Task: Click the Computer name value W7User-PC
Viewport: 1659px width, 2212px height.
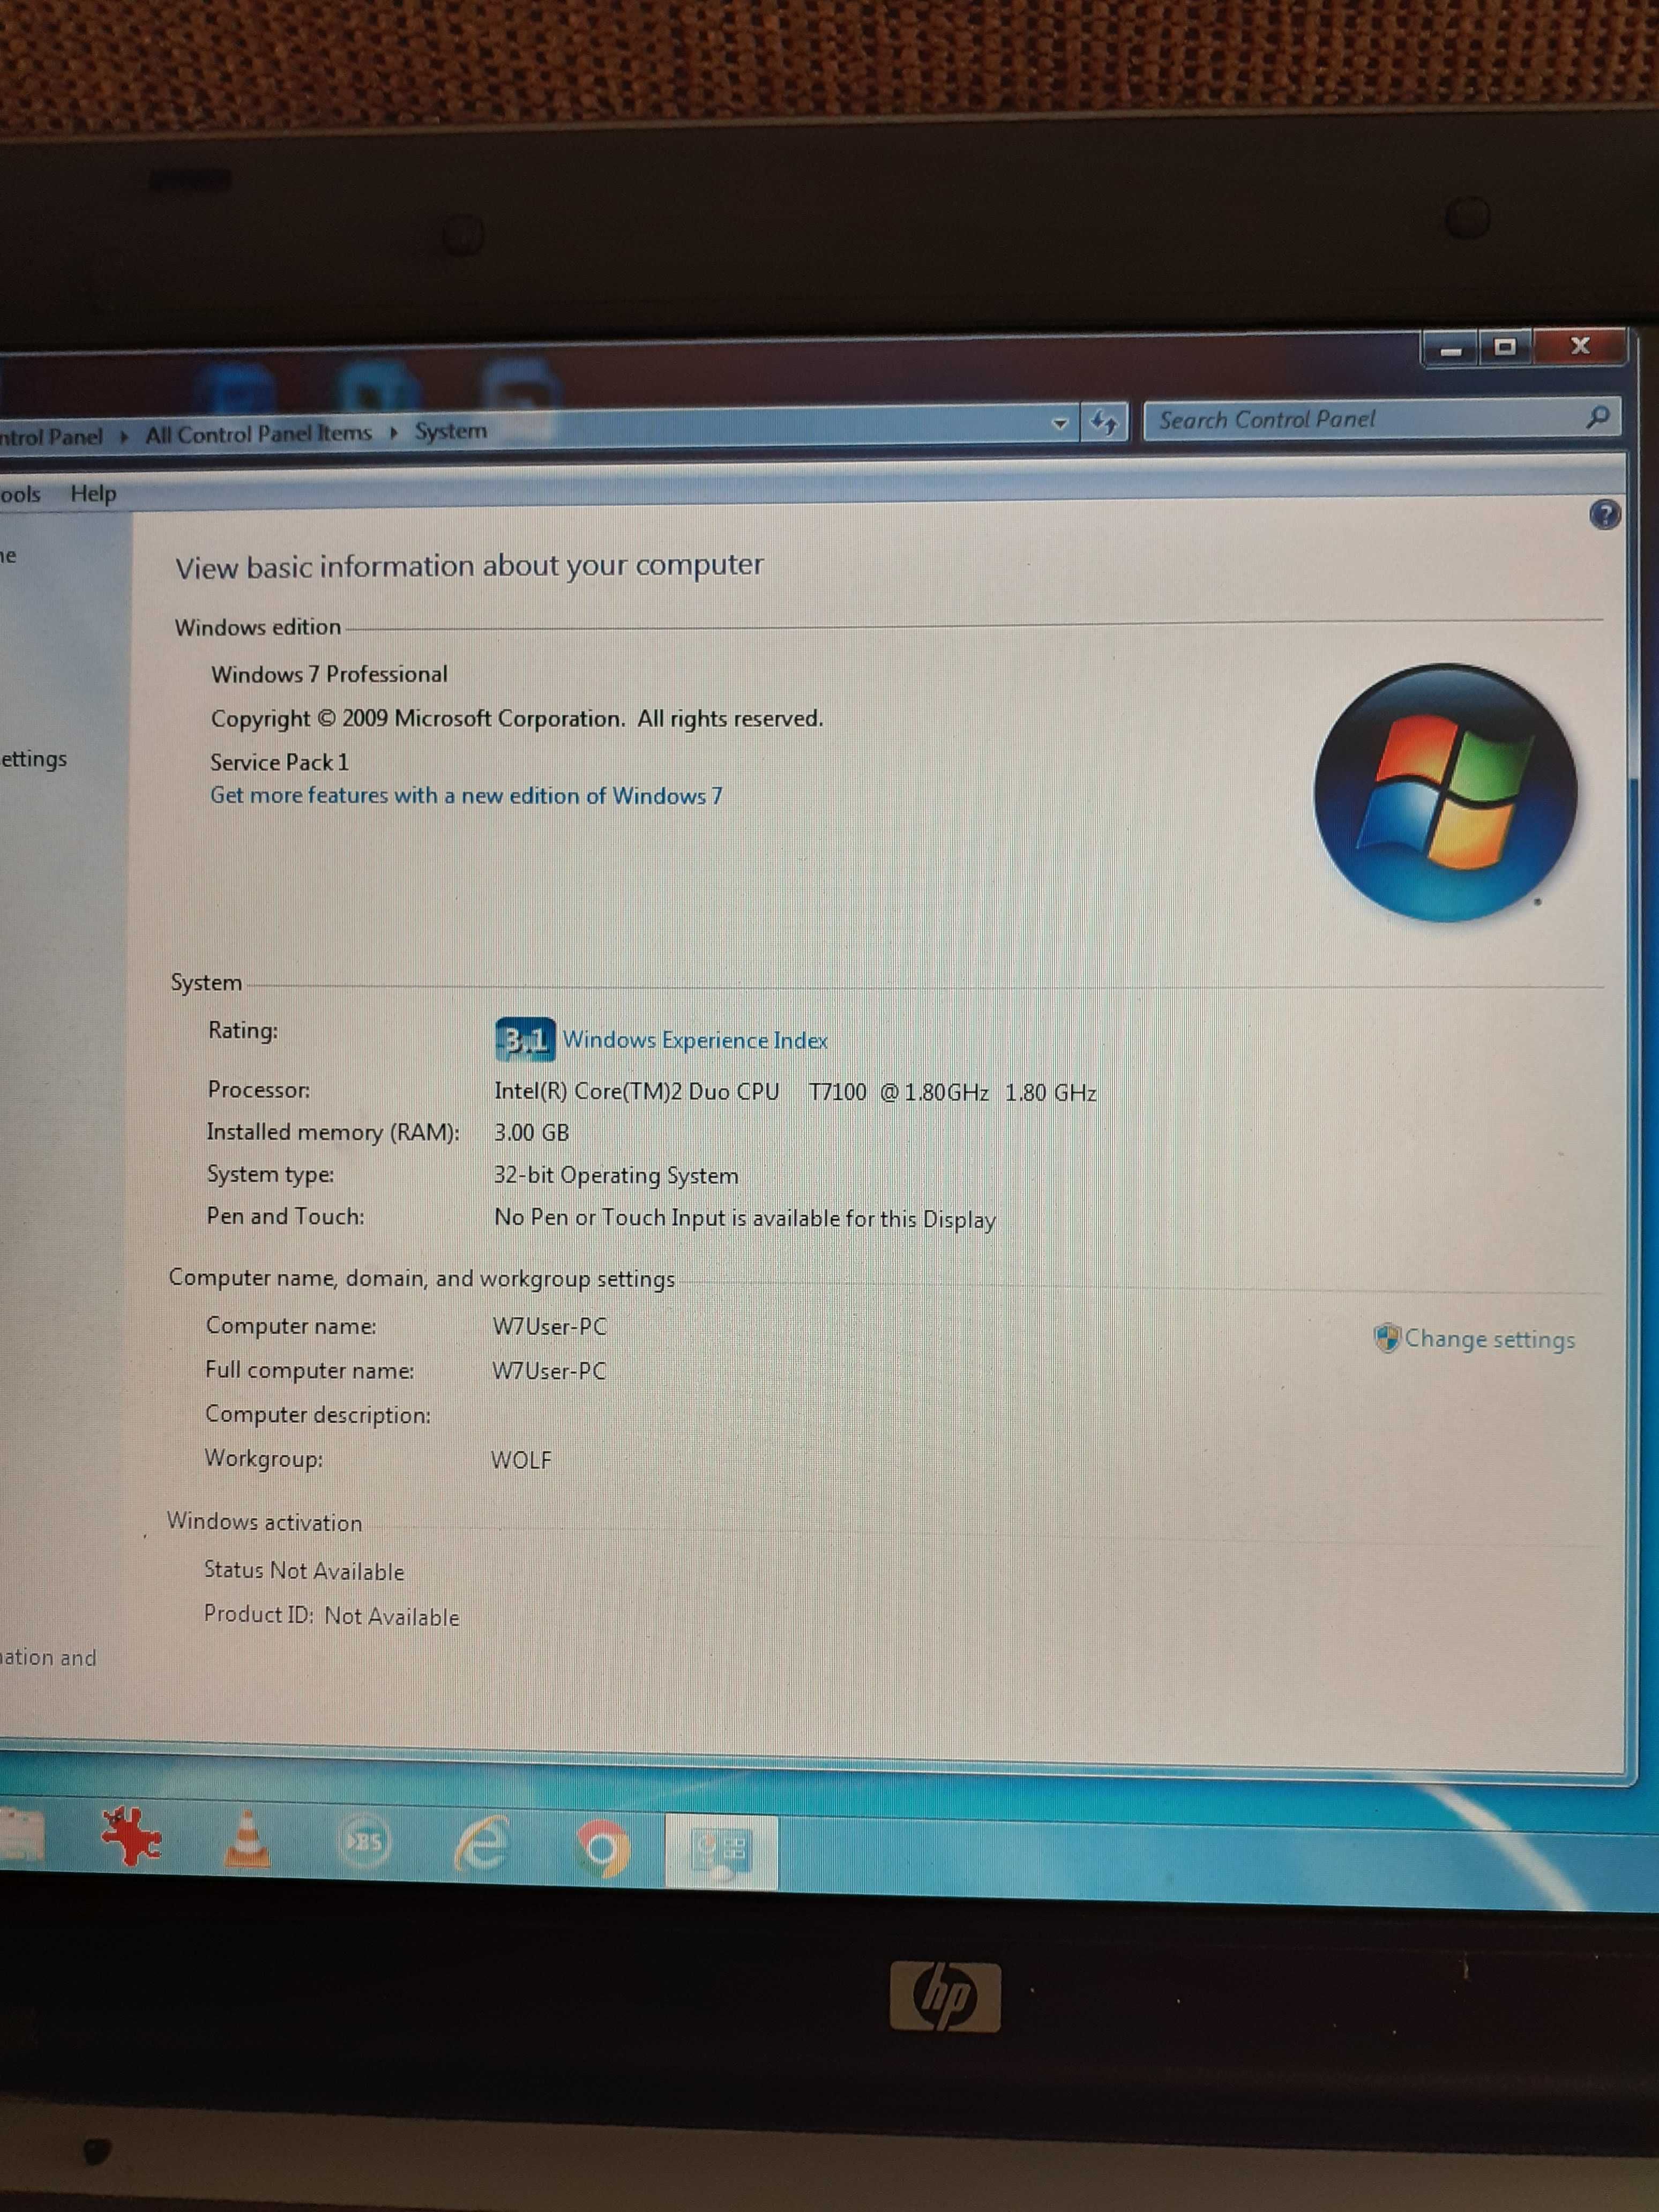Action: (x=549, y=1327)
